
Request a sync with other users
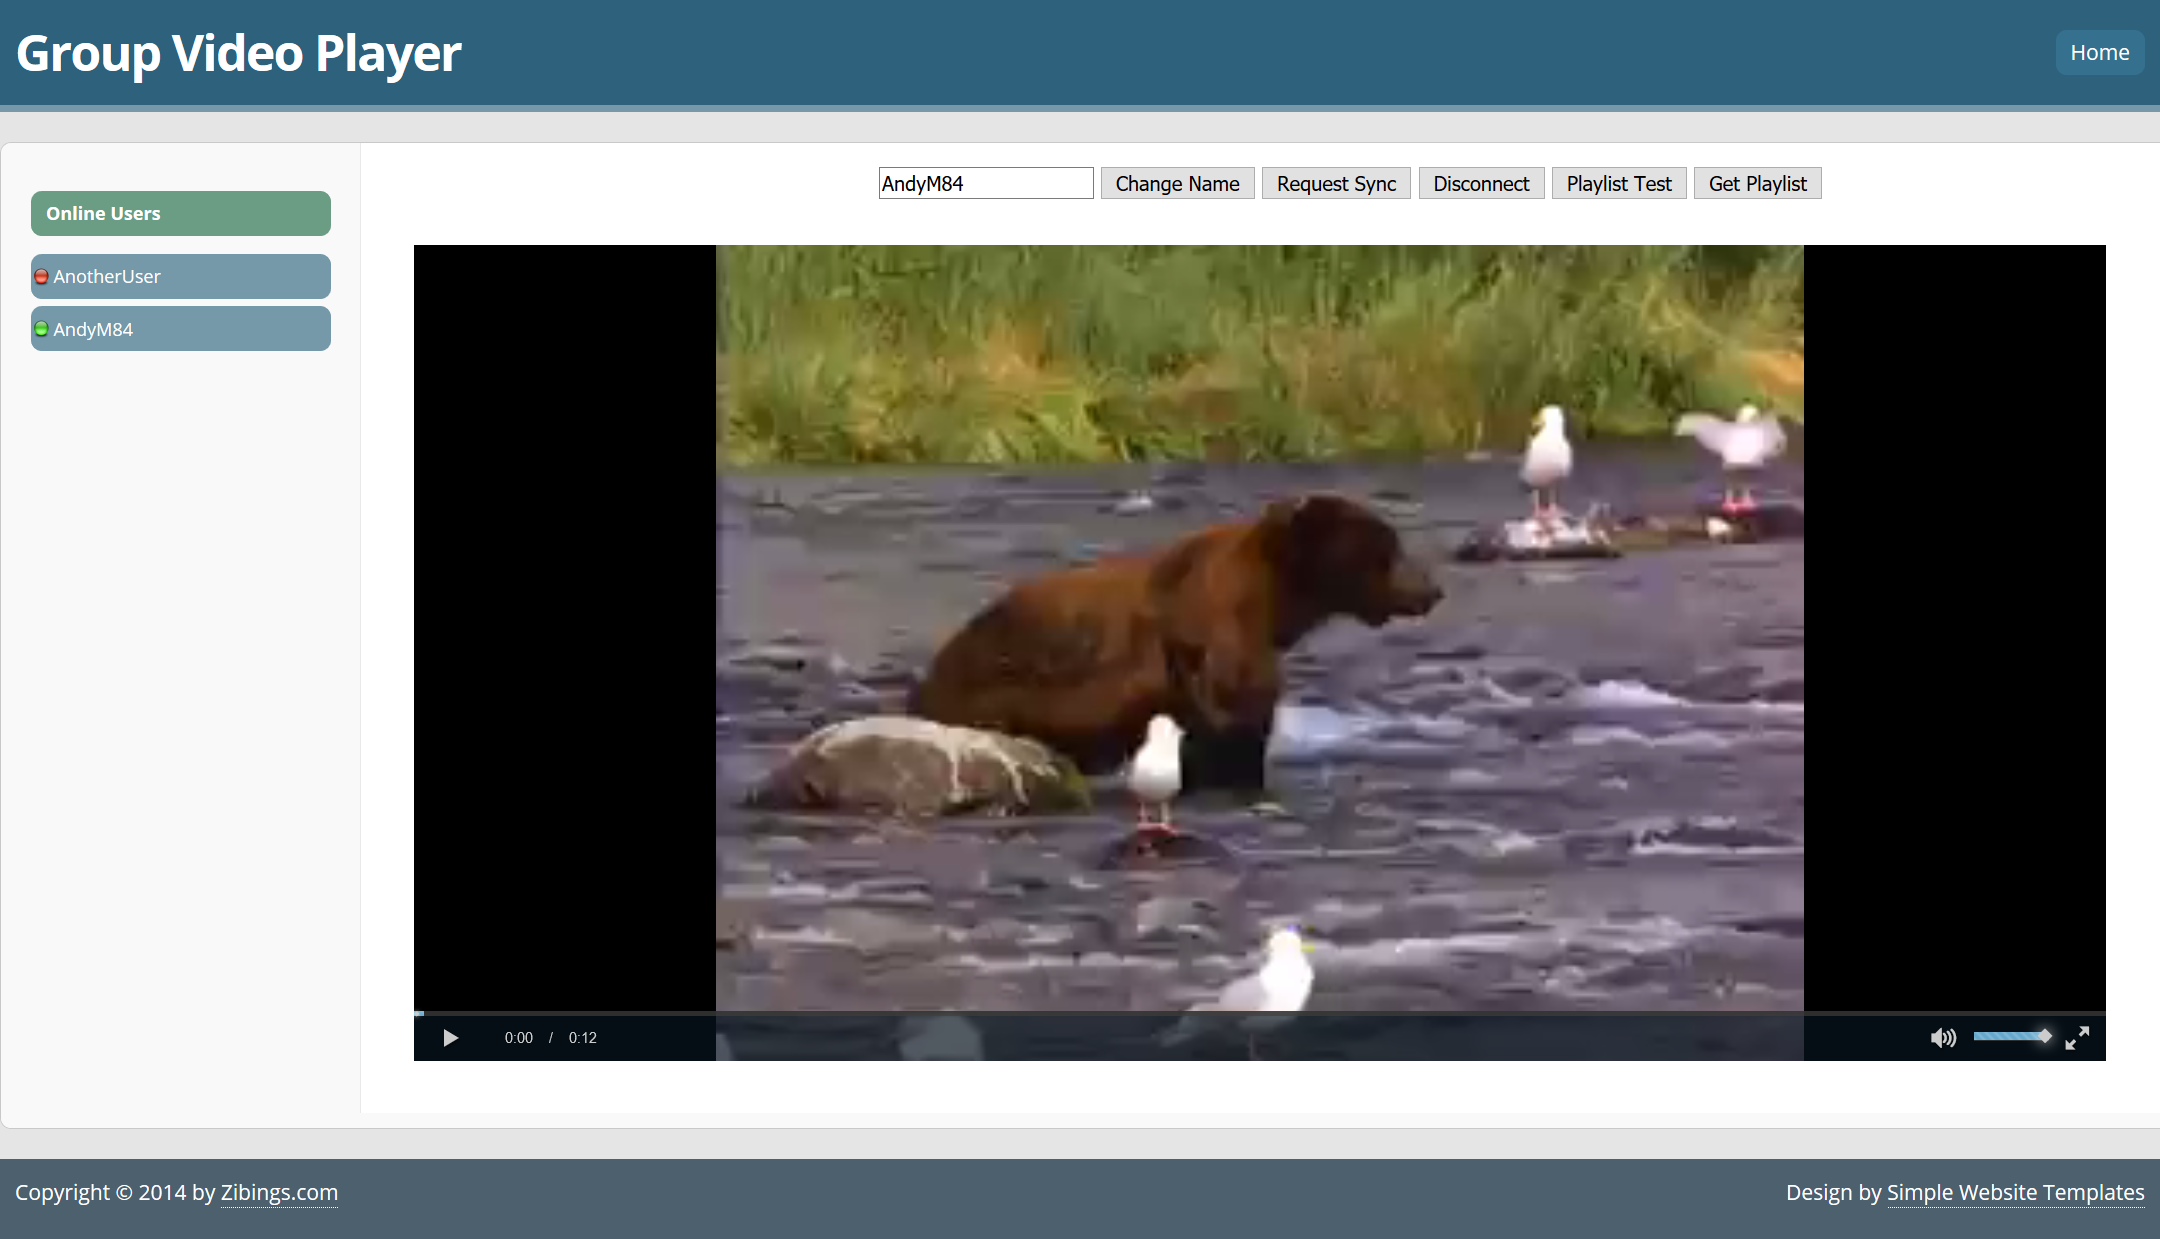(x=1336, y=184)
